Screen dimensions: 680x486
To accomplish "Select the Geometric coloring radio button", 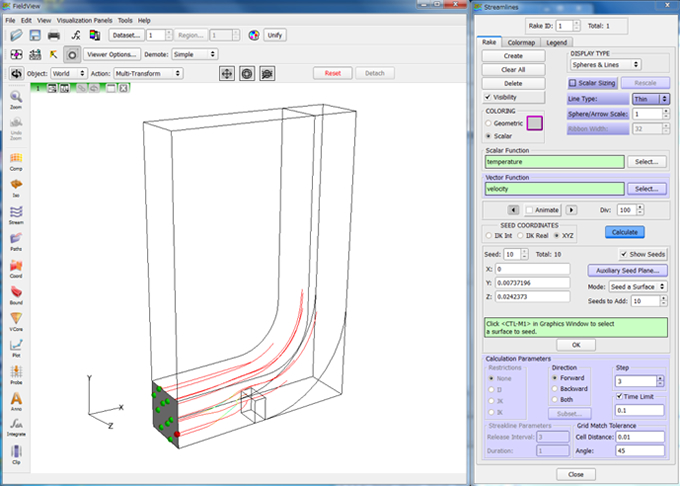I will (x=487, y=122).
